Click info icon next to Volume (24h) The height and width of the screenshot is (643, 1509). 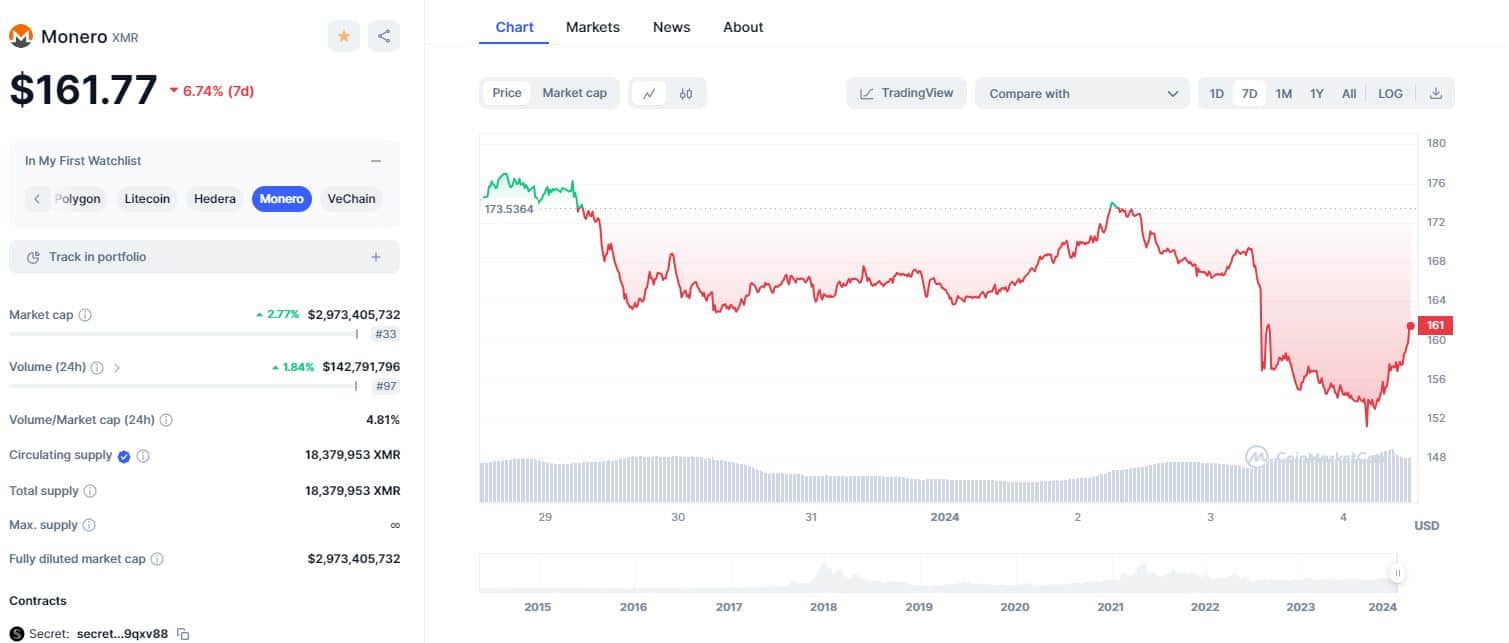click(x=97, y=367)
